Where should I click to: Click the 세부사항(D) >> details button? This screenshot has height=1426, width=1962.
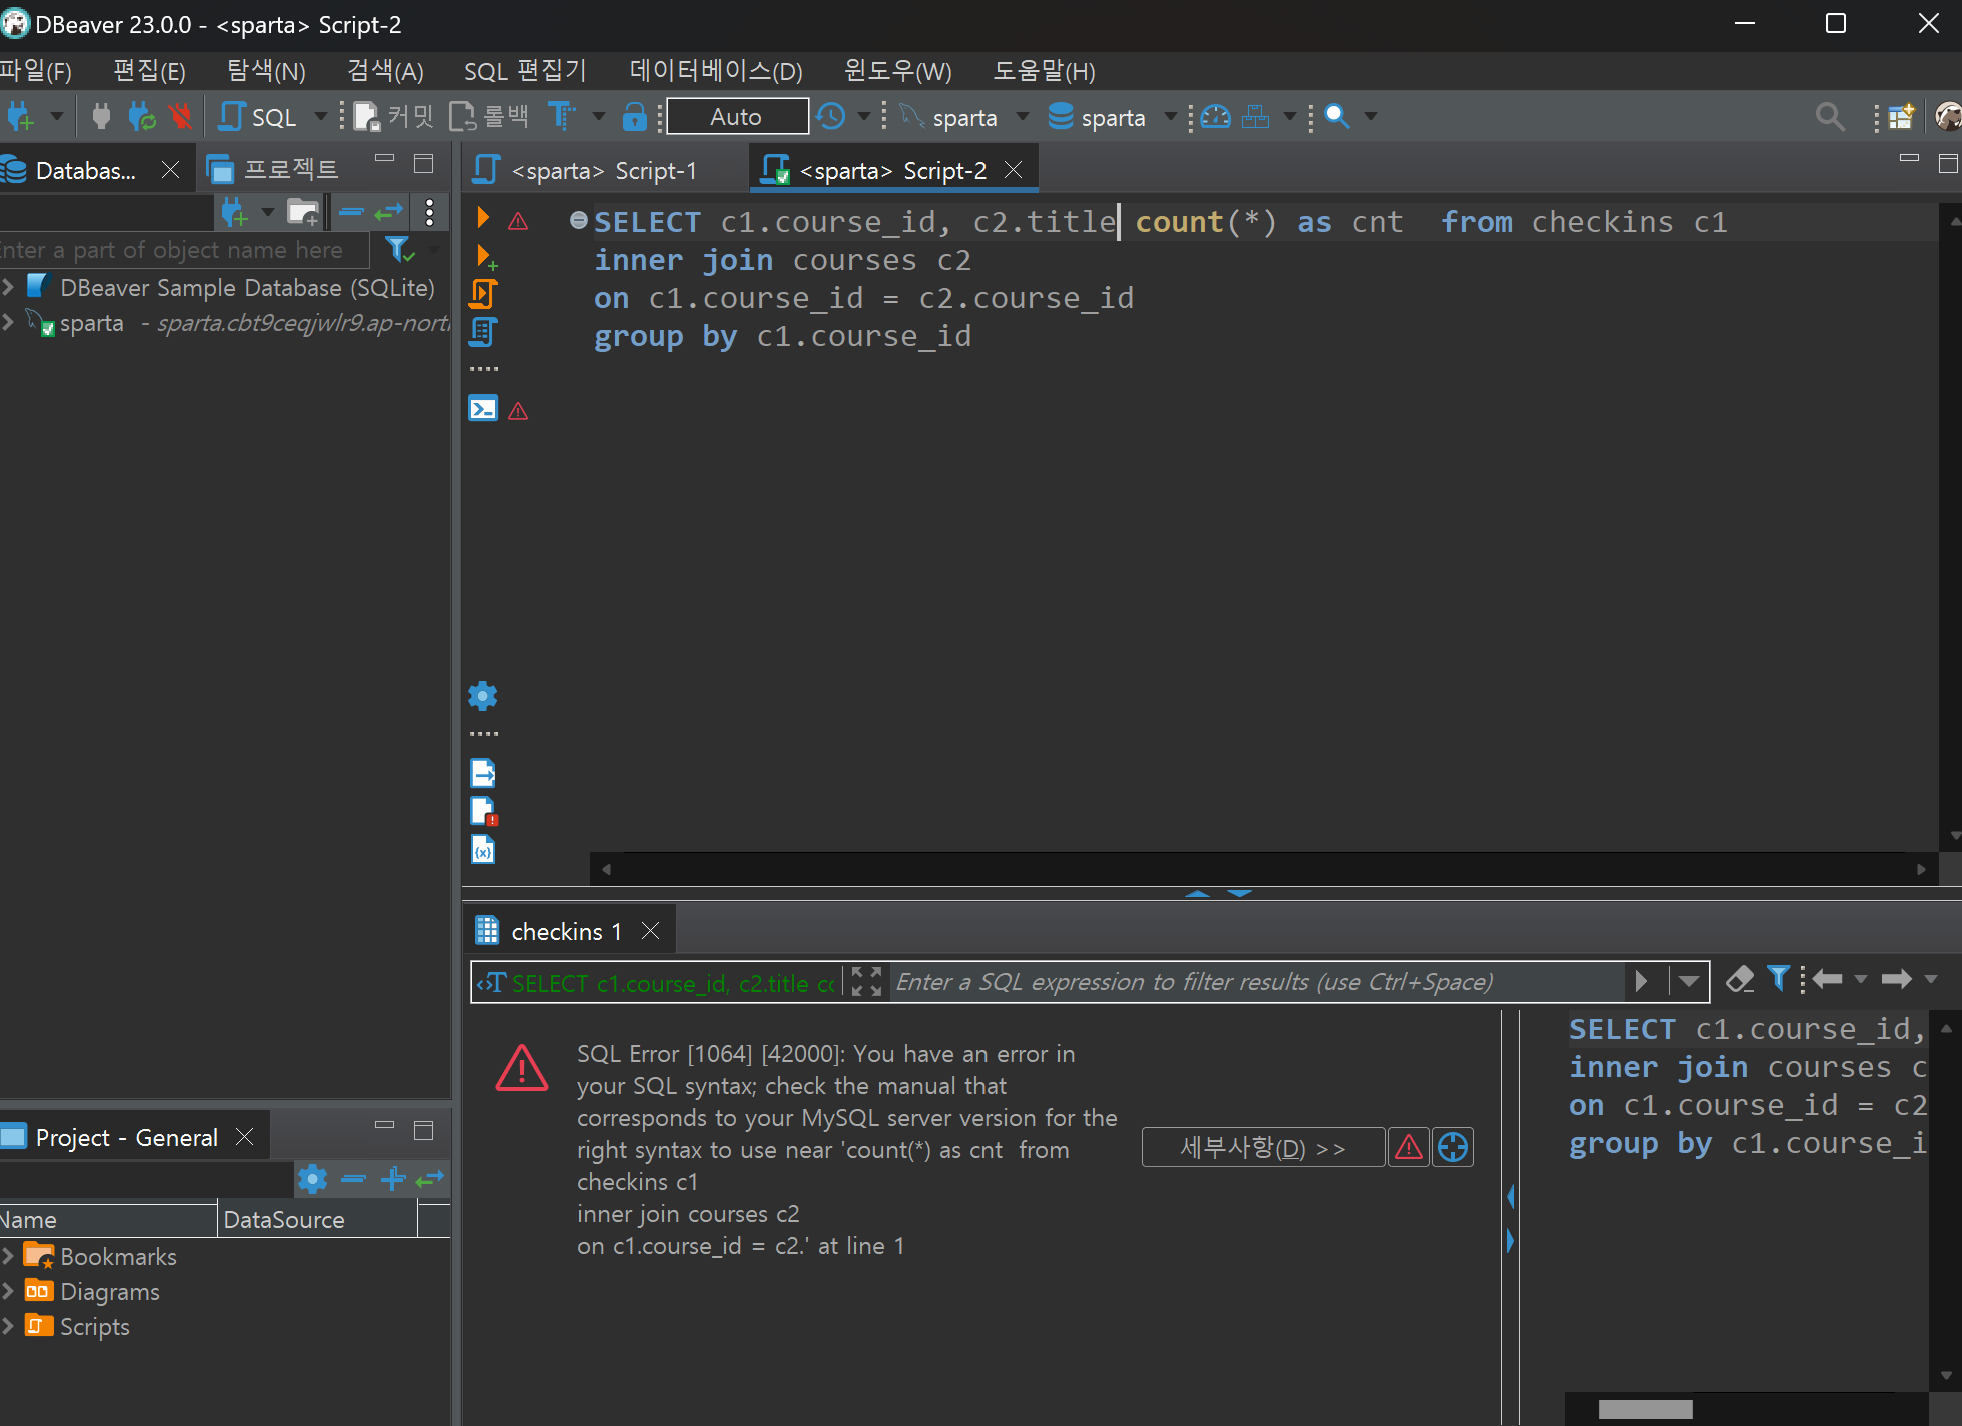click(1263, 1147)
